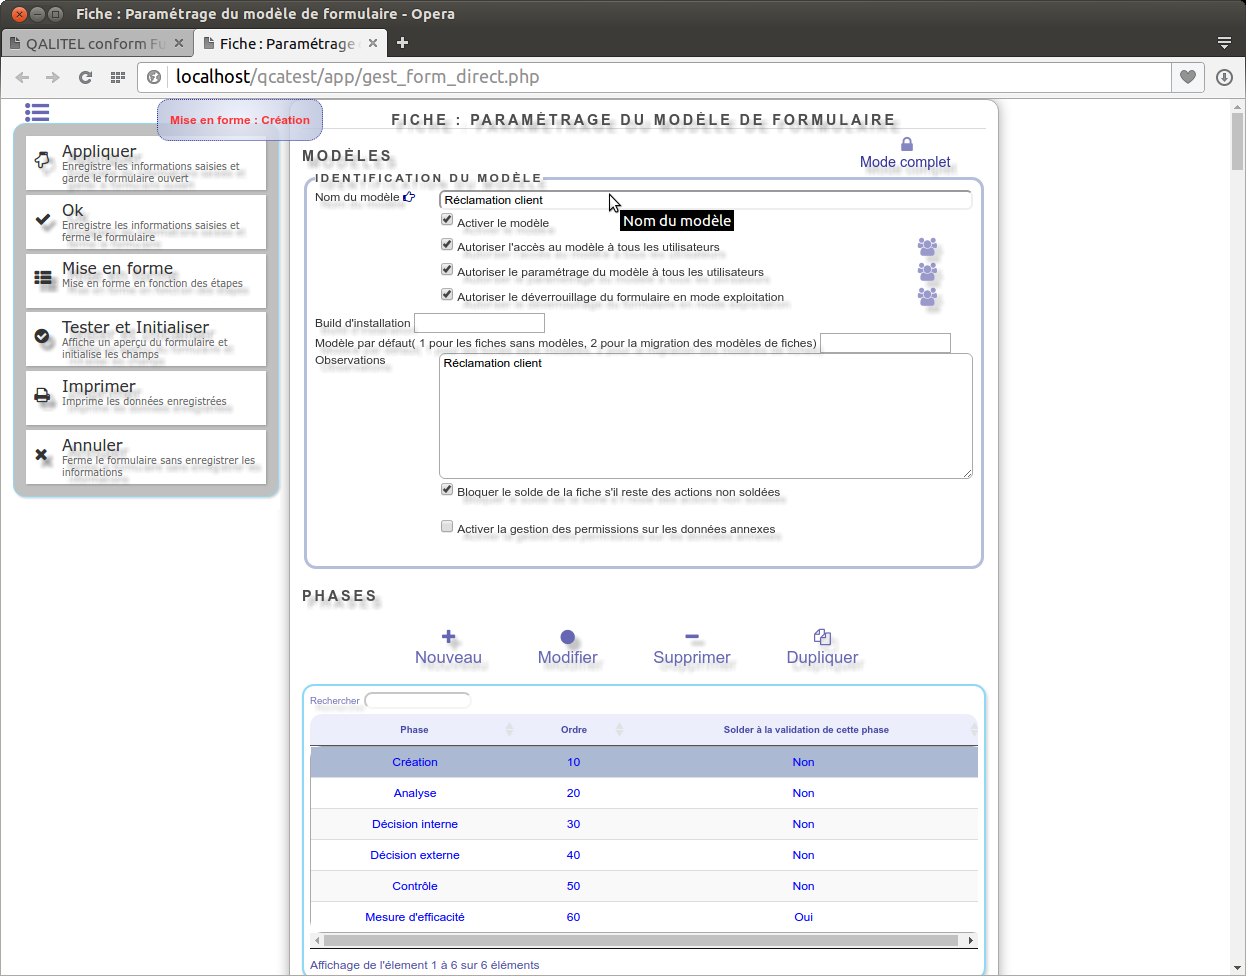The height and width of the screenshot is (976, 1246).
Task: Click the page vertical scrollbar thumb
Action: click(x=1238, y=140)
